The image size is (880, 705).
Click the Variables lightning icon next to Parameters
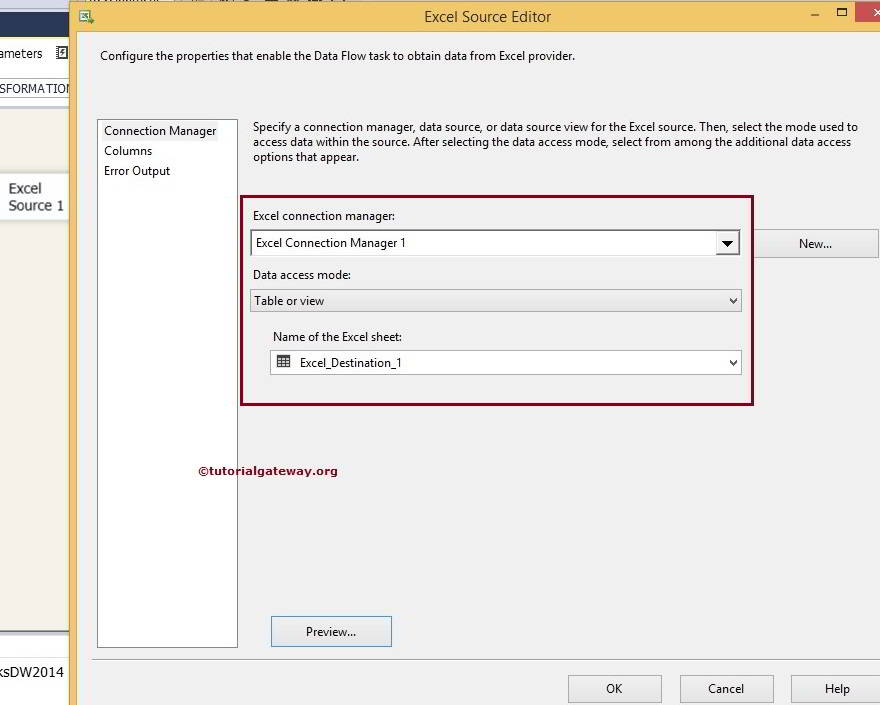coord(62,52)
